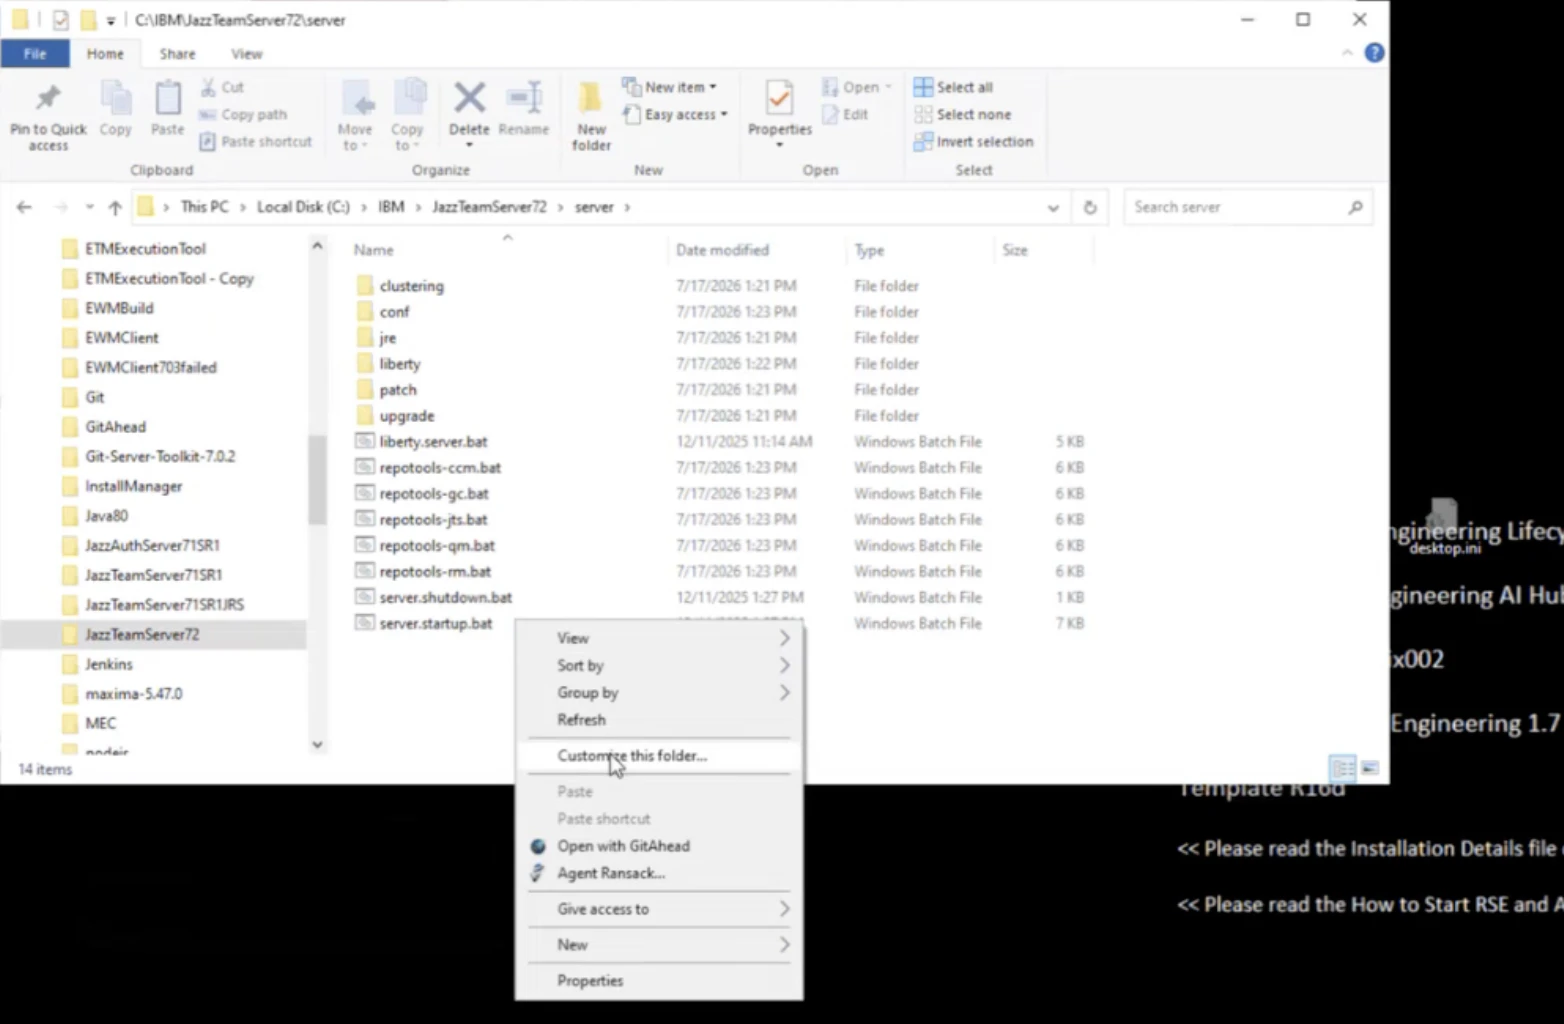Open the ribbon Open dropdown

coord(856,87)
